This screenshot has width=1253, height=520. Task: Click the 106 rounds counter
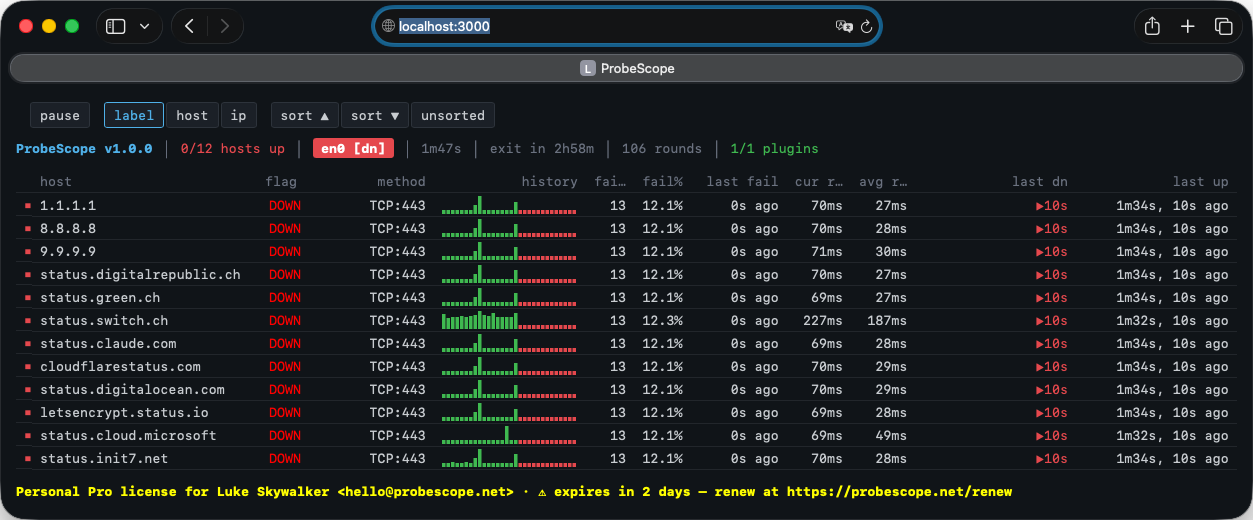coord(662,148)
